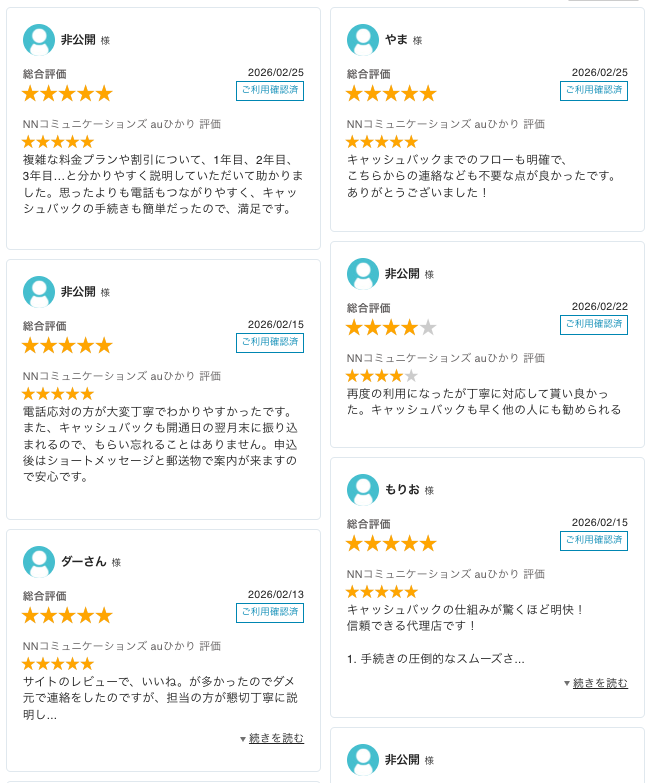655x783 pixels.
Task: Click avatar icon of reviewer もりお
Action: point(363,490)
